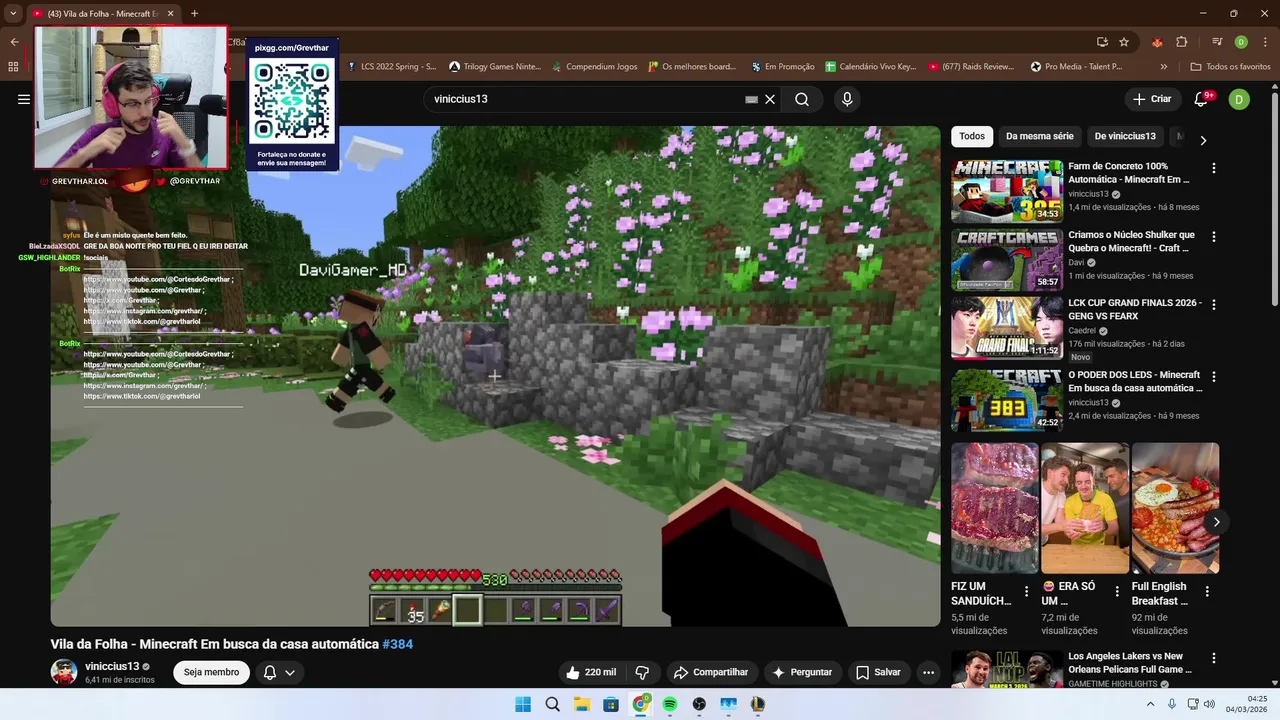This screenshot has height=720, width=1280.
Task: Open Farm de Concreto 100% Automática video thumbnail
Action: tap(1007, 191)
